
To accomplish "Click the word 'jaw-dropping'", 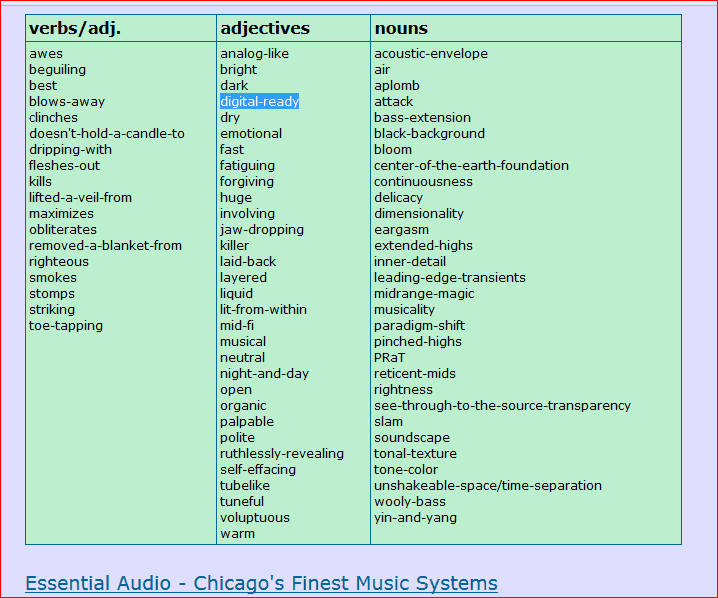I will [x=262, y=230].
